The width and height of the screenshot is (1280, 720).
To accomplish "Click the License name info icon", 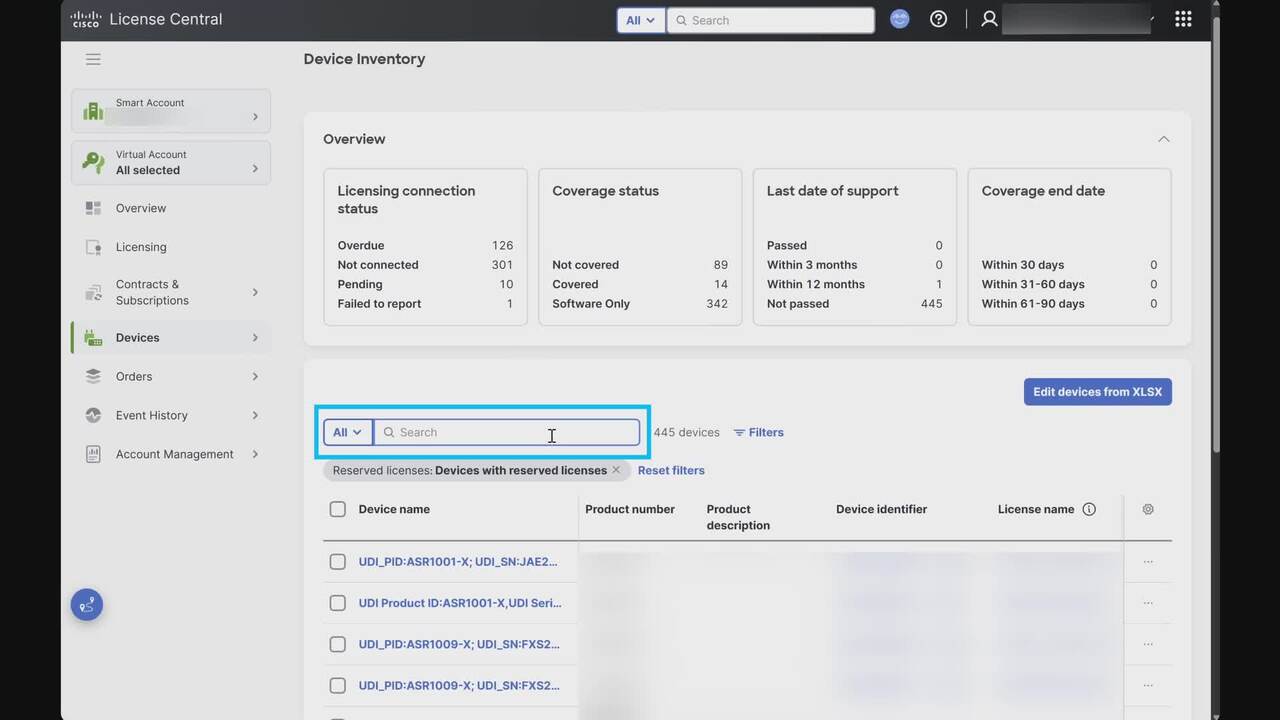I will [x=1089, y=509].
